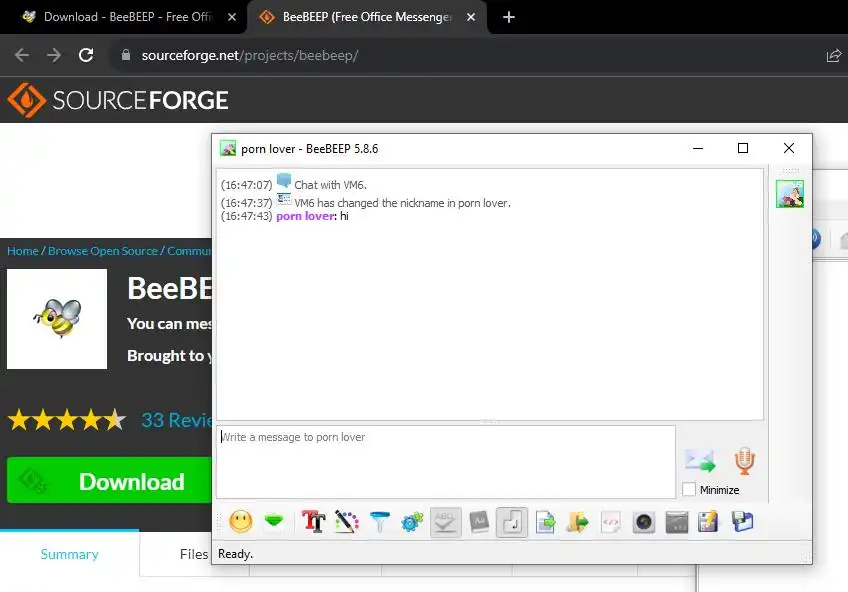Toggle the ABC spell checking button
Viewport: 848px width, 592px height.
click(x=446, y=522)
